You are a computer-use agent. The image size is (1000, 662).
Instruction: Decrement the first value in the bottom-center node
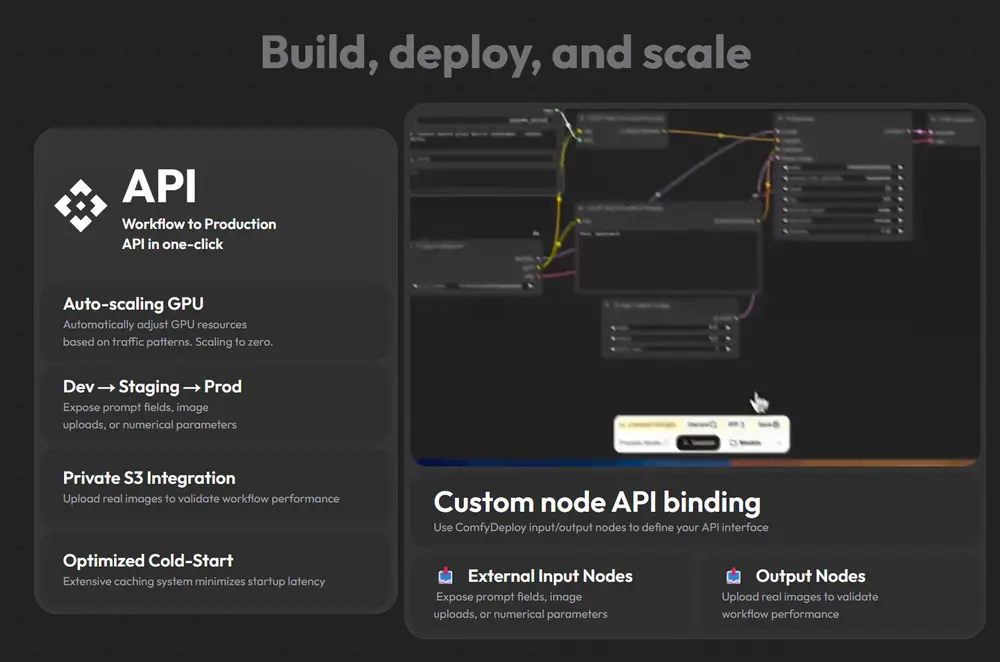[x=612, y=327]
